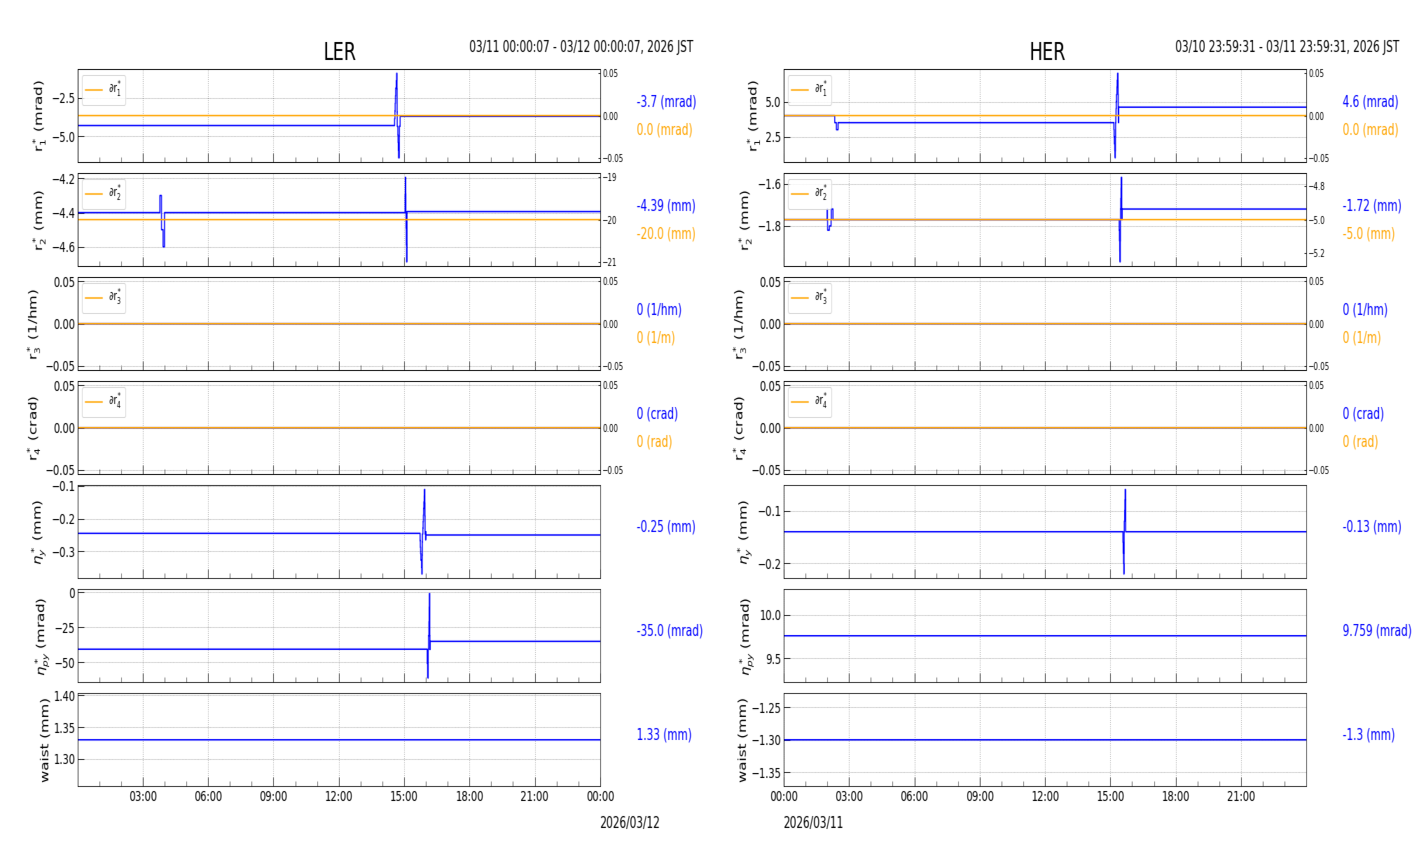Select the LER time range text starting 03/11 00:00:07
Image resolution: width=1412 pixels, height=864 pixels.
pos(581,47)
